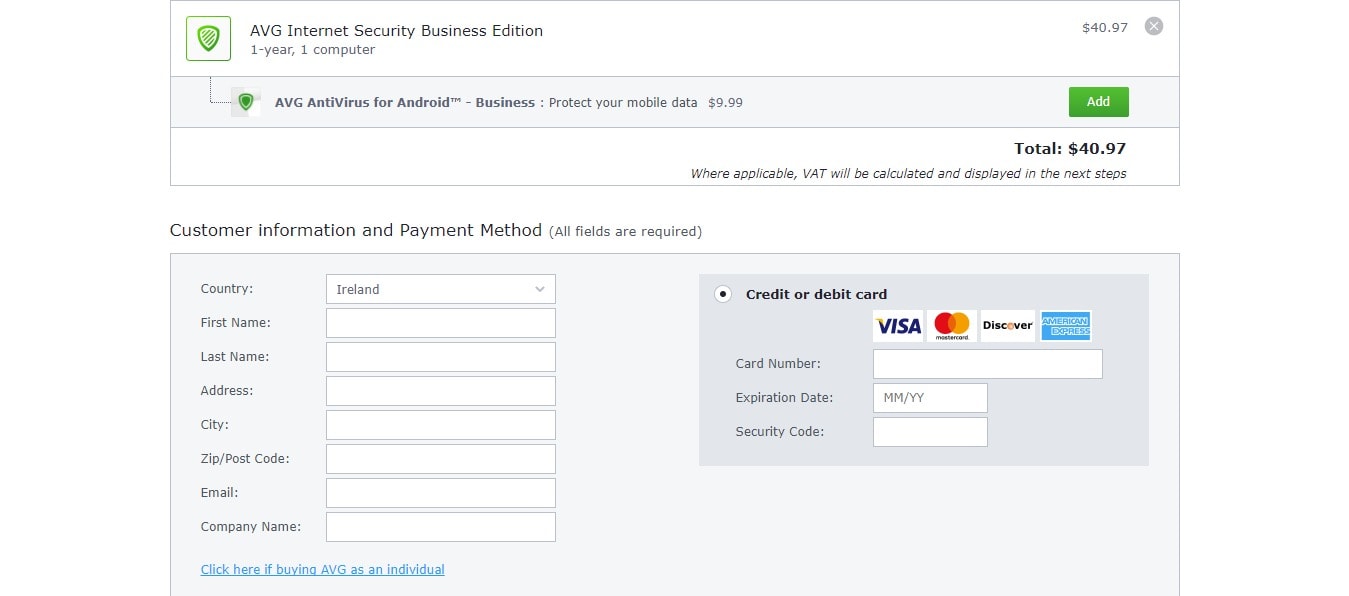
Task: Click the Zip/Post Code field
Action: 440,459
